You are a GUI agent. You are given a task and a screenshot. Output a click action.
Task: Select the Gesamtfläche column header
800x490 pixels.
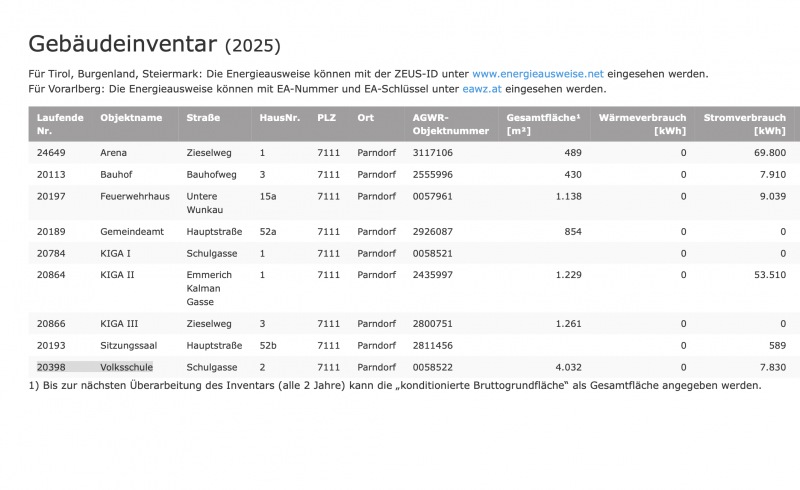(542, 124)
